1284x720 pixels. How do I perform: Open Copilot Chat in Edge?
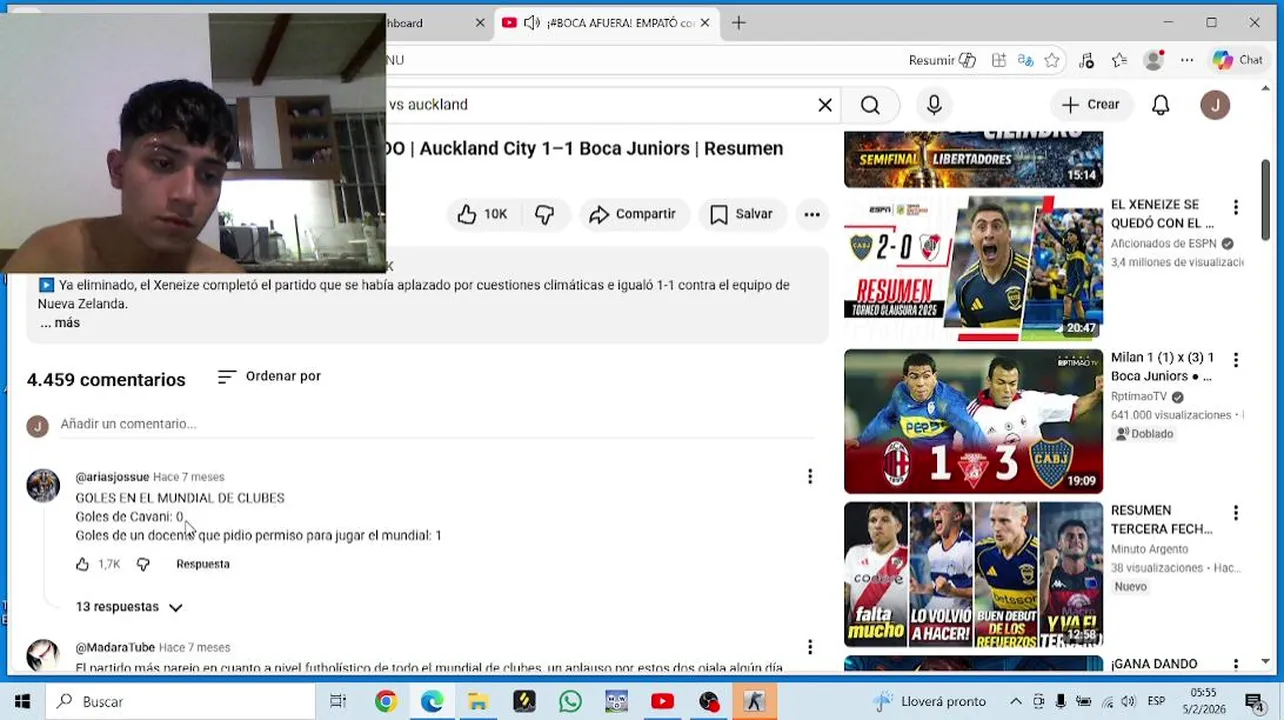(x=1238, y=60)
